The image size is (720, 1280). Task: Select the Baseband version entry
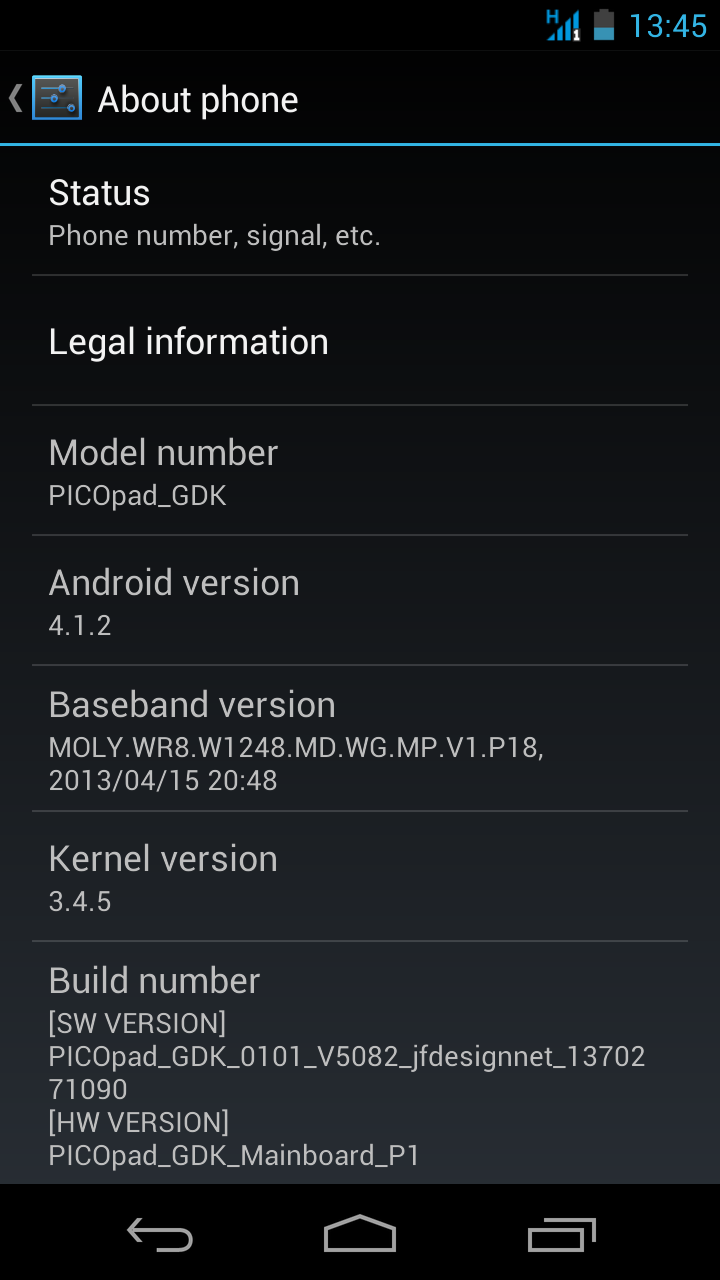tap(360, 739)
